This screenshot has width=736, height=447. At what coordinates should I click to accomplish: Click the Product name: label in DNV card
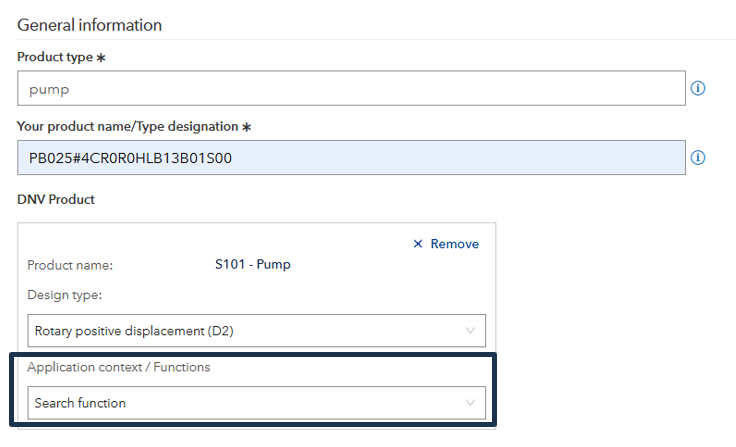point(70,265)
